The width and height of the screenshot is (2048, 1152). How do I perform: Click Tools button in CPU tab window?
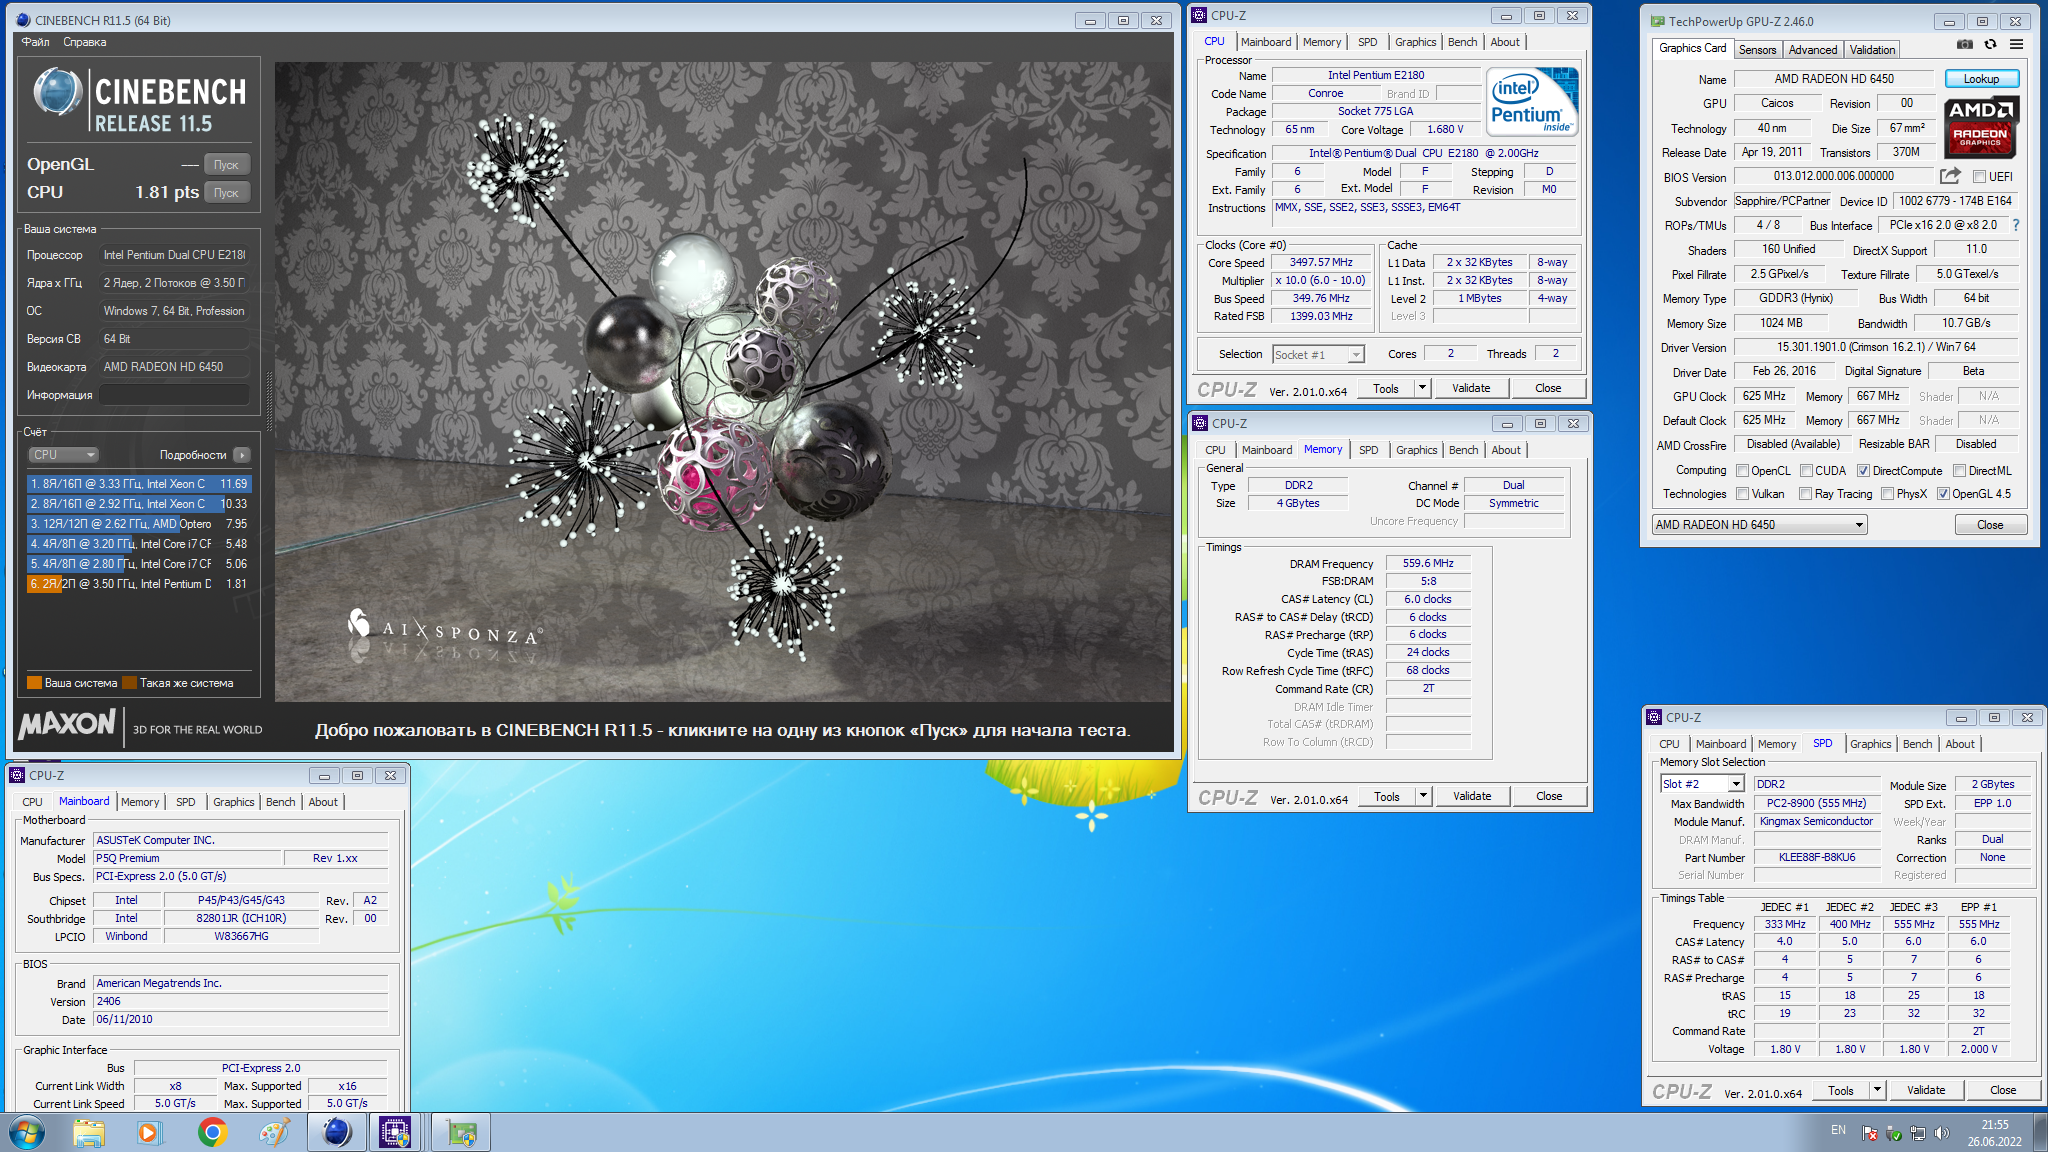[x=1386, y=388]
